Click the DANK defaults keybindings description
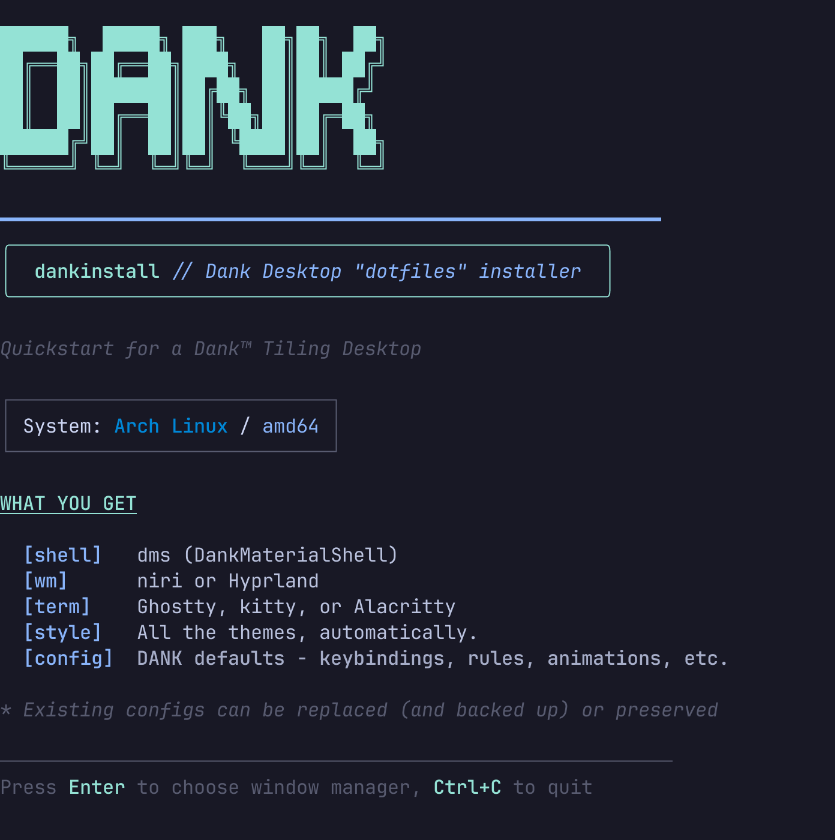This screenshot has height=840, width=835. 432,659
